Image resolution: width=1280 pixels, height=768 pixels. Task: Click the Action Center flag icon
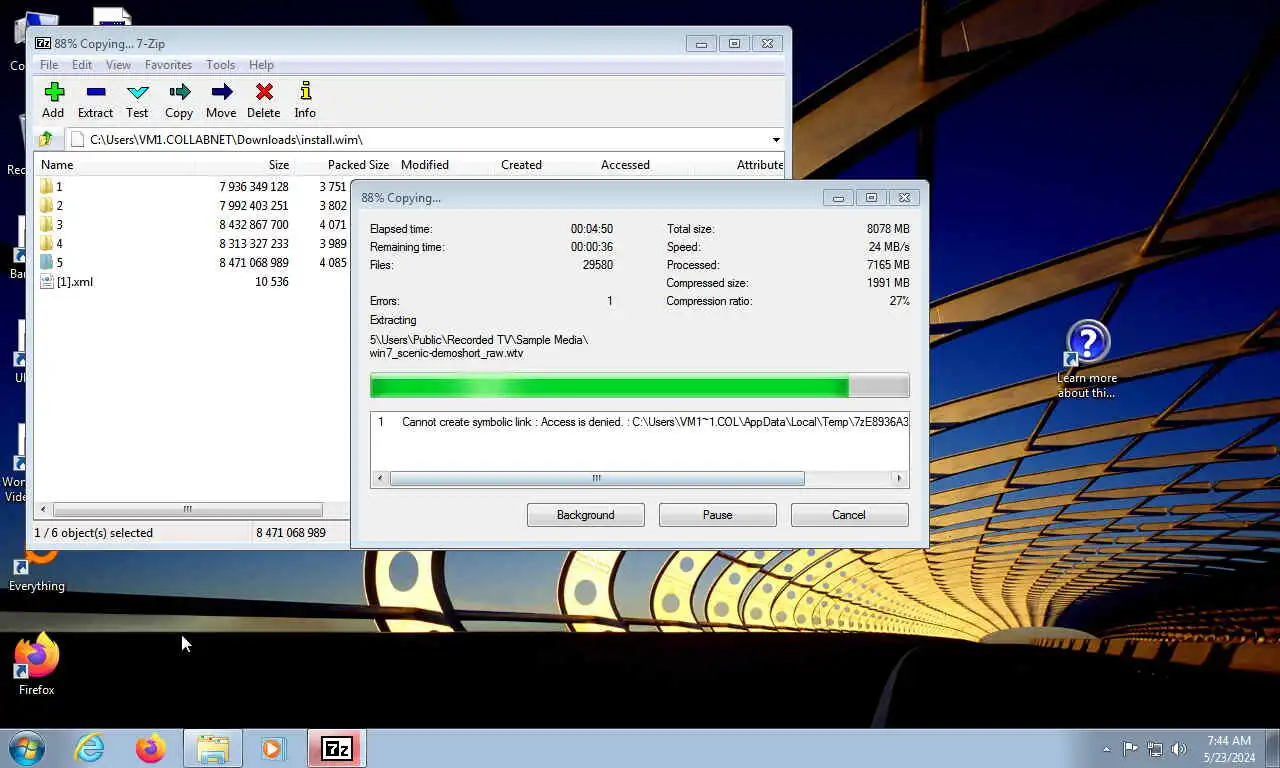[1130, 748]
